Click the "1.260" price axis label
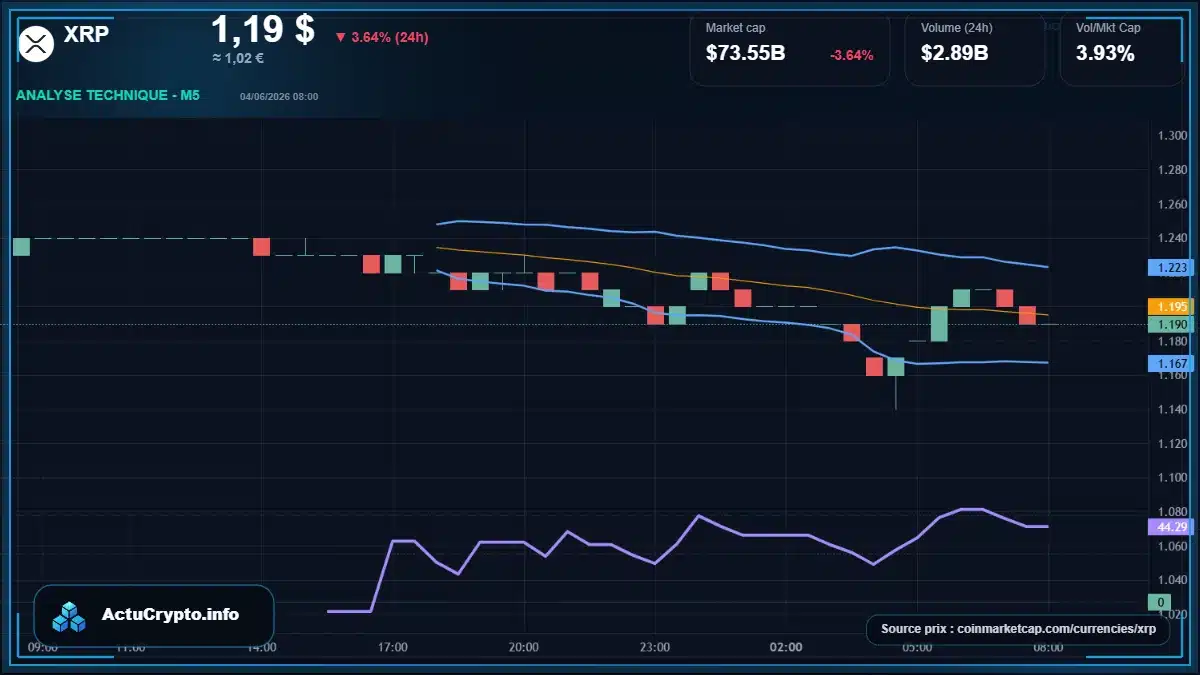 (1171, 205)
